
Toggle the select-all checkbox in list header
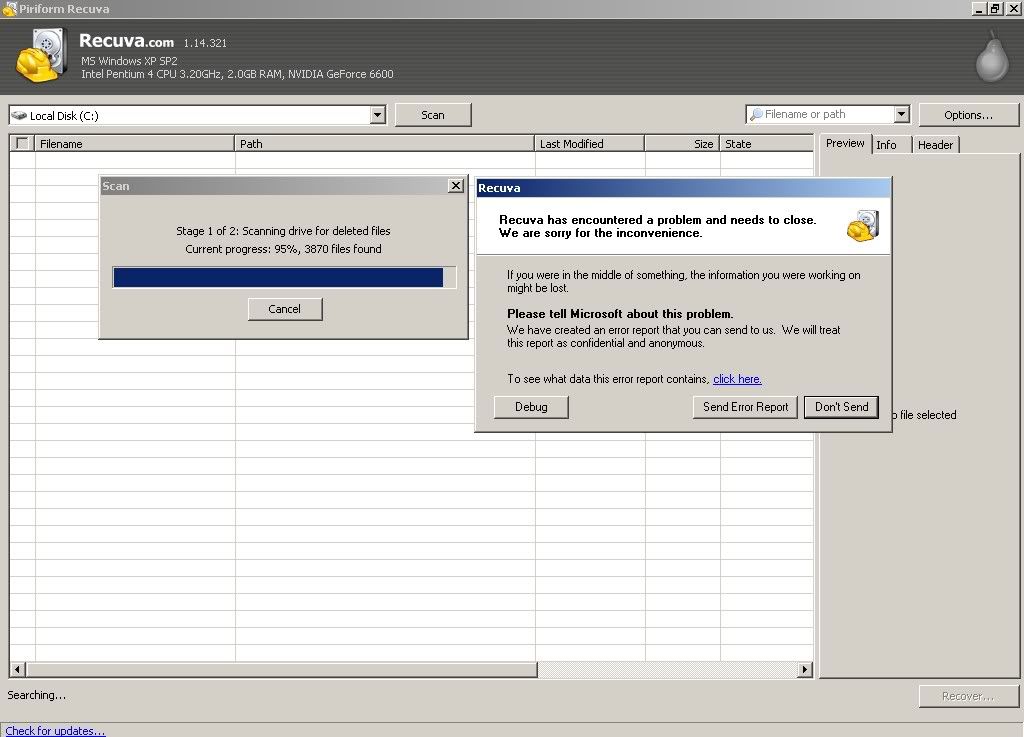click(x=22, y=143)
